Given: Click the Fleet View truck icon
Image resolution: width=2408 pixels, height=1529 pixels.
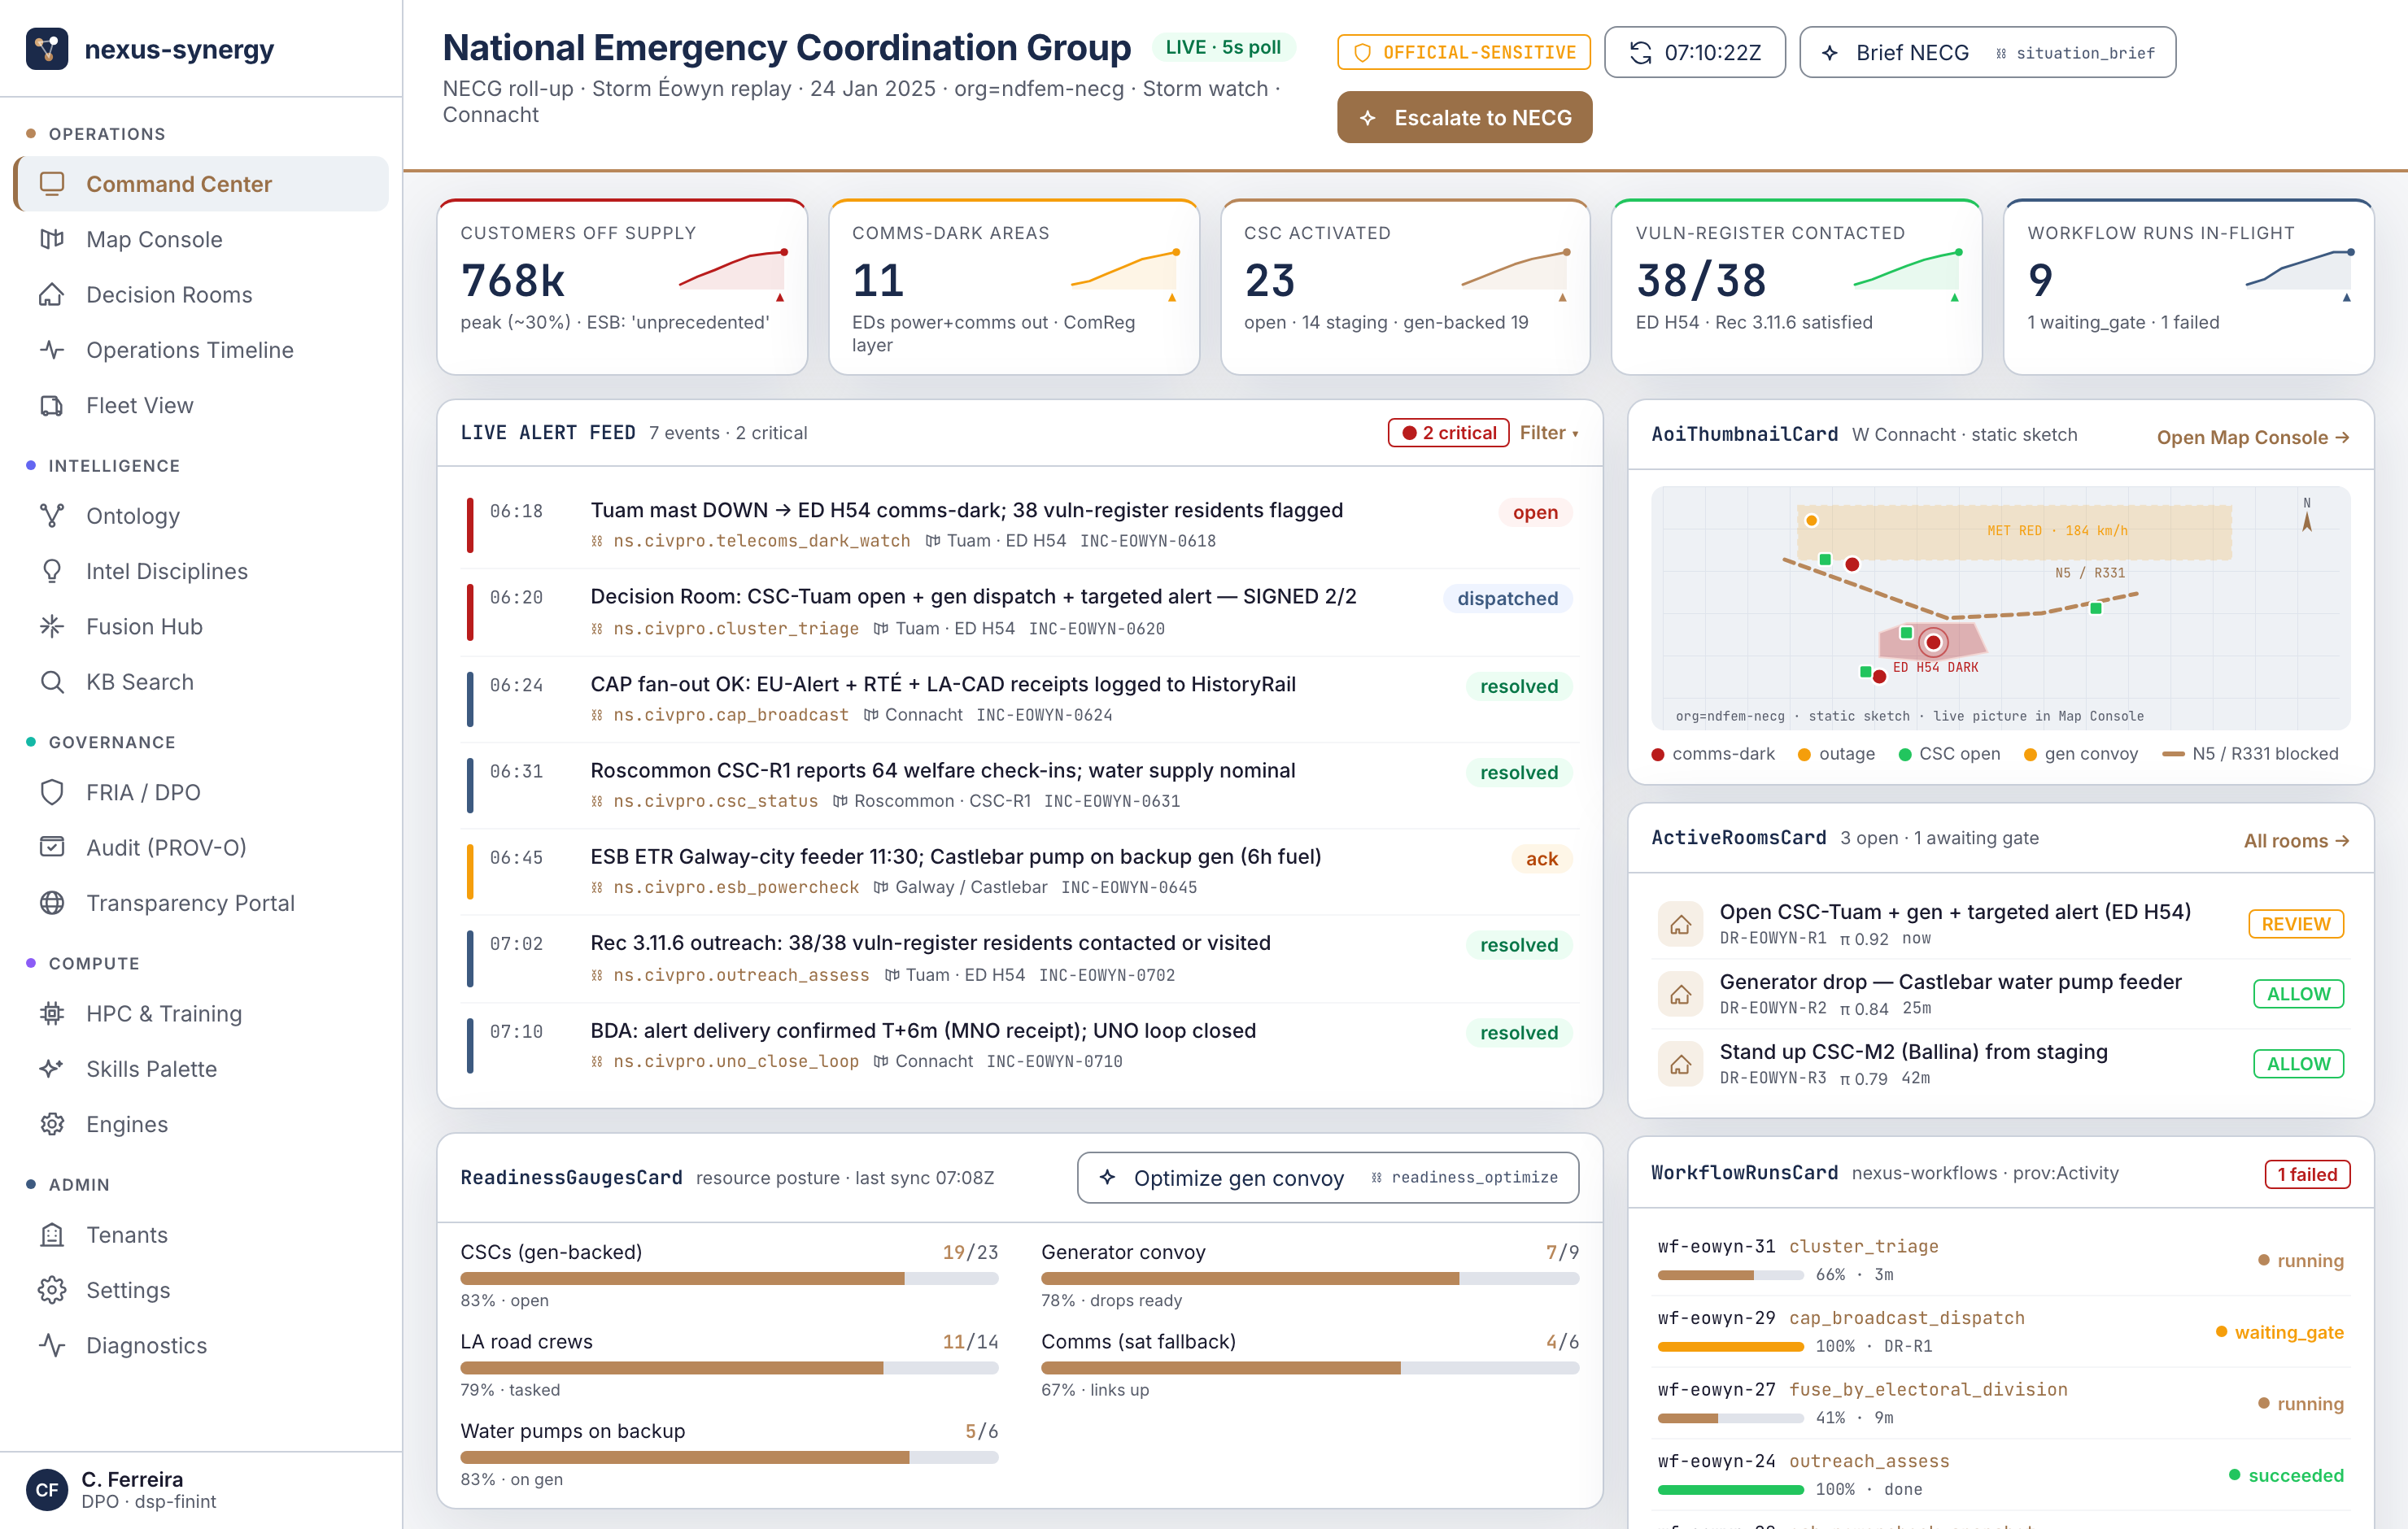Looking at the screenshot, I should pyautogui.click(x=52, y=405).
